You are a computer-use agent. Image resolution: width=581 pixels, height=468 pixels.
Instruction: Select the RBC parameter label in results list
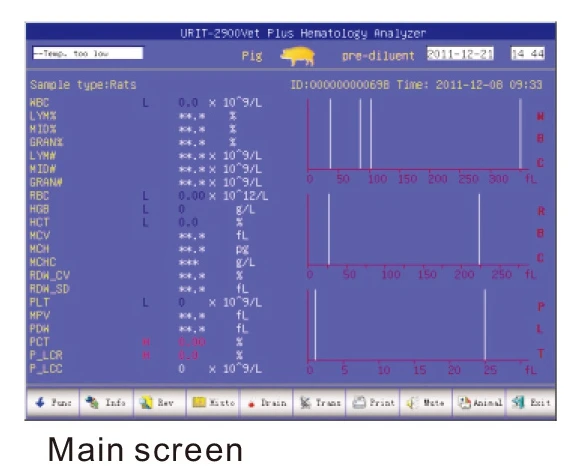[39, 196]
